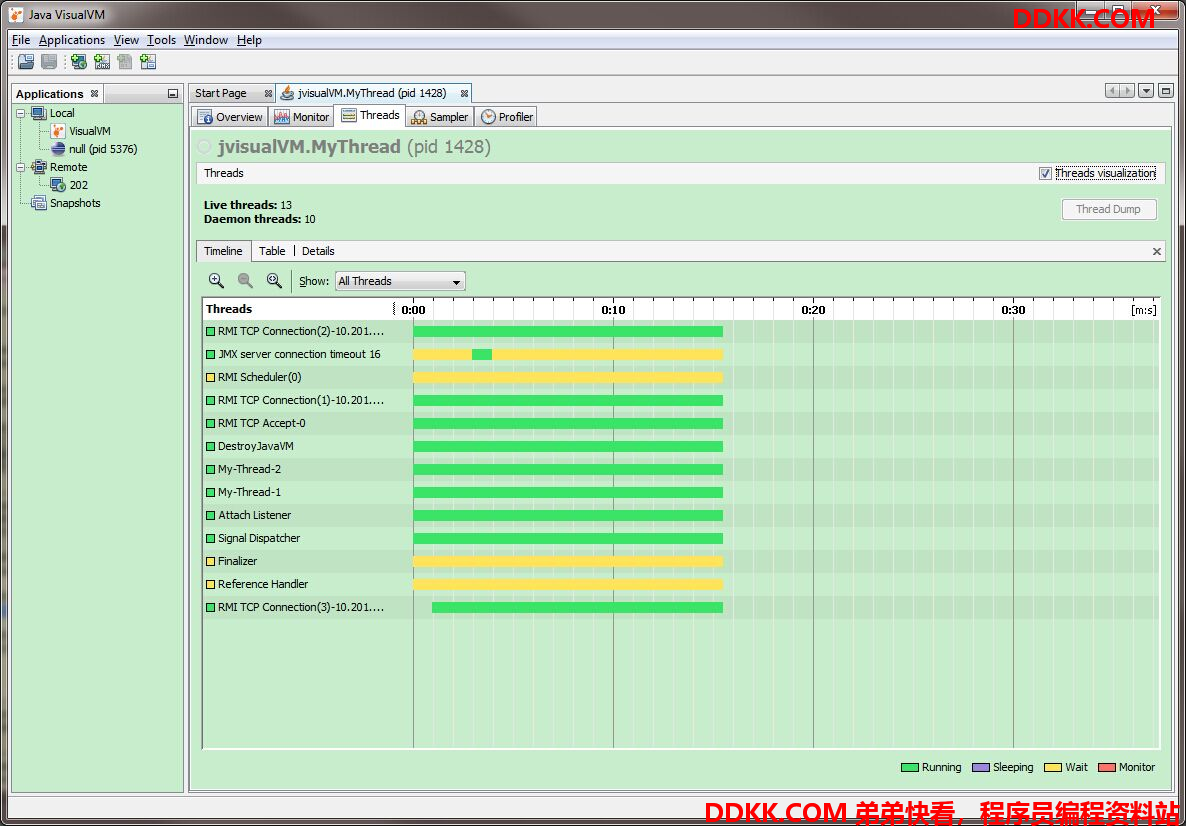Click the Running legend color swatch
Screen dimensions: 1186x826
pos(909,768)
